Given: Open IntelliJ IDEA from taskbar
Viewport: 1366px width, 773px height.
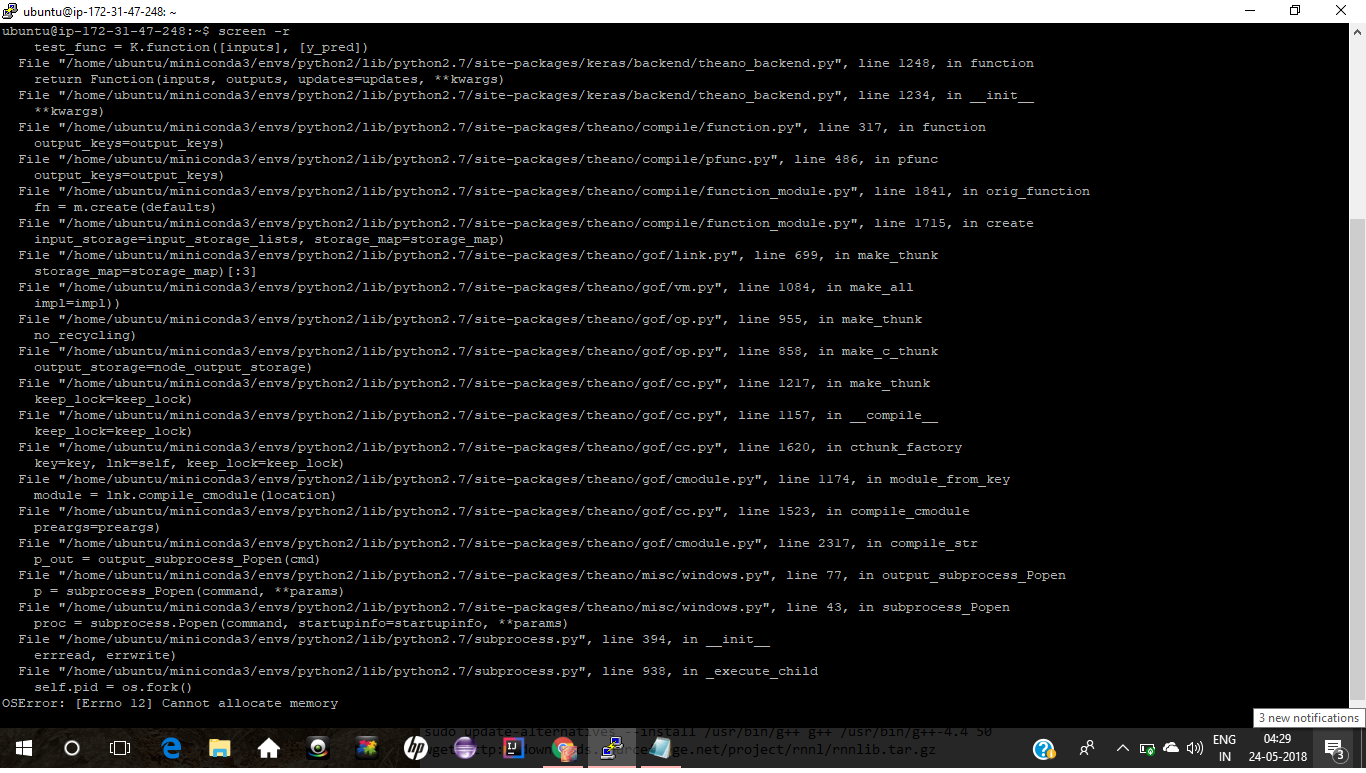Looking at the screenshot, I should click(x=514, y=748).
